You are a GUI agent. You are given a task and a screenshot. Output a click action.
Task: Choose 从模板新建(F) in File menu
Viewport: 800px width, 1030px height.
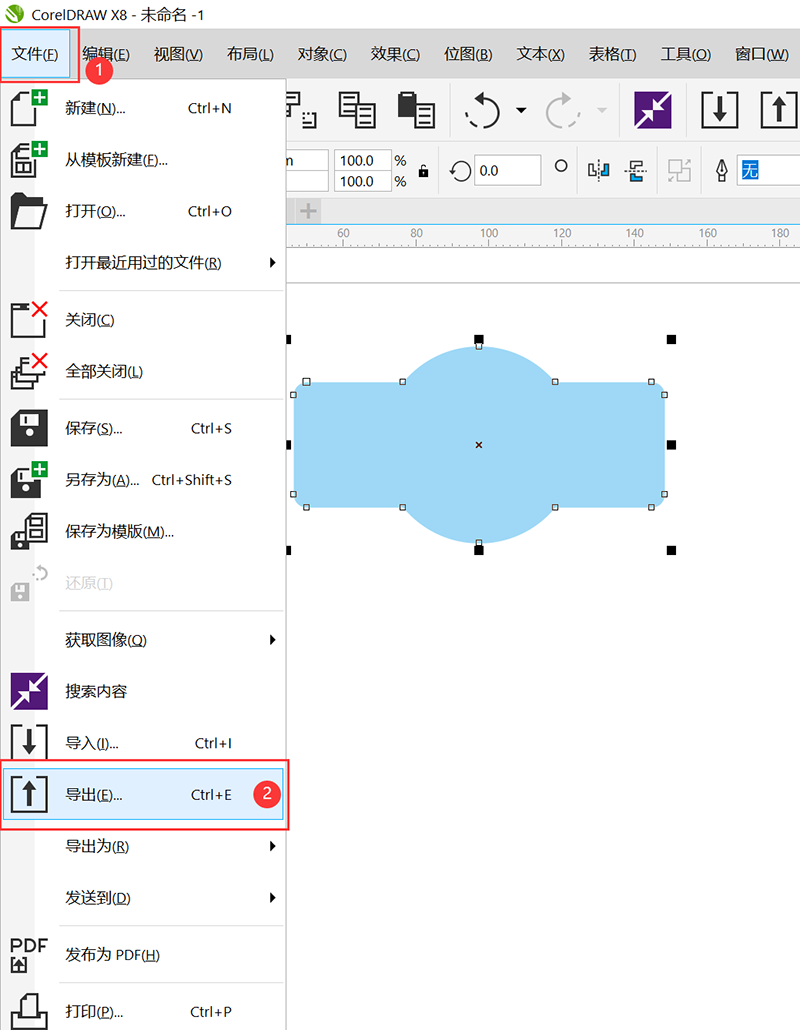pos(143,160)
